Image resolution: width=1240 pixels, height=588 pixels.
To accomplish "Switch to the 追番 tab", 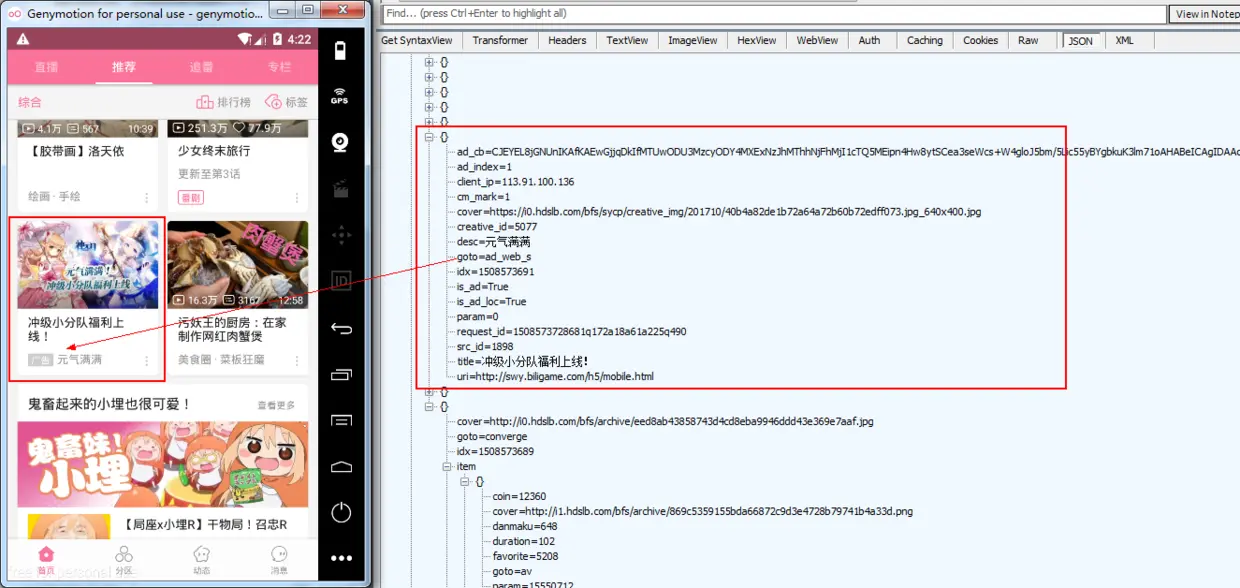I will coord(202,68).
